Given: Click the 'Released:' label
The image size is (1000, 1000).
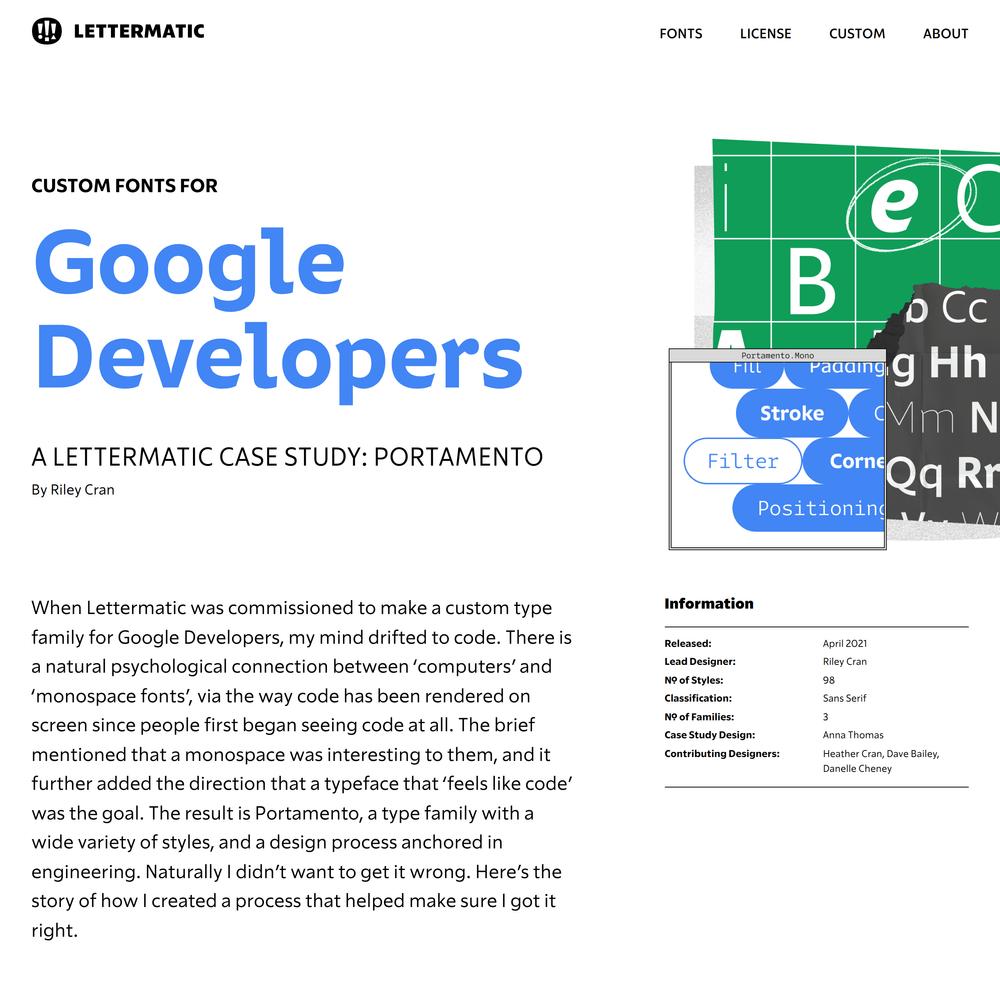Looking at the screenshot, I should tap(688, 643).
